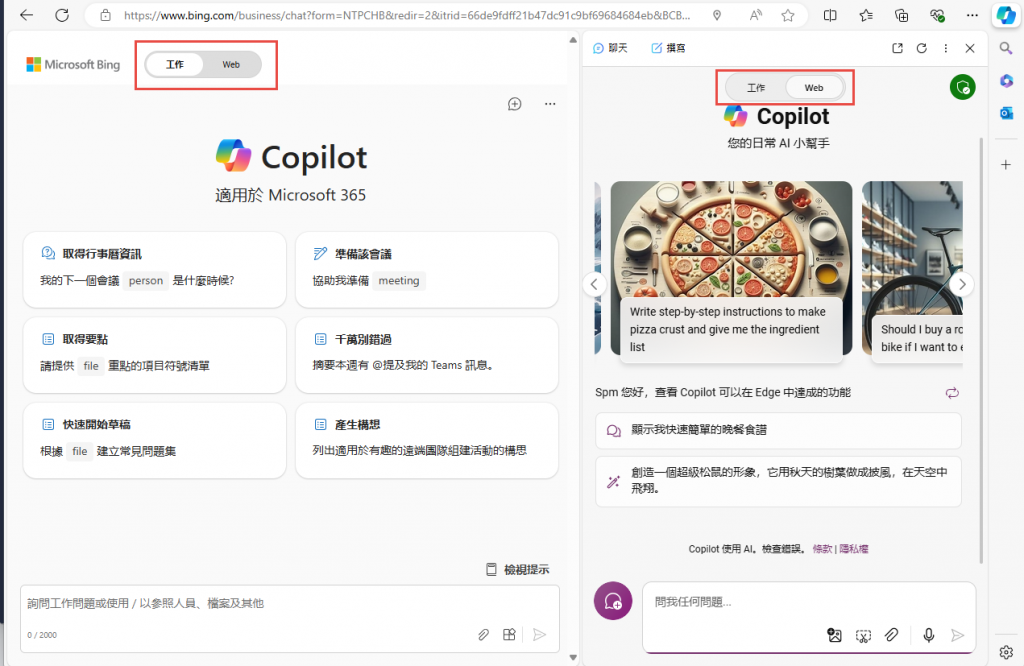Screen dimensions: 1024x666
Task: Go back with the browser back arrow
Action: pos(26,15)
